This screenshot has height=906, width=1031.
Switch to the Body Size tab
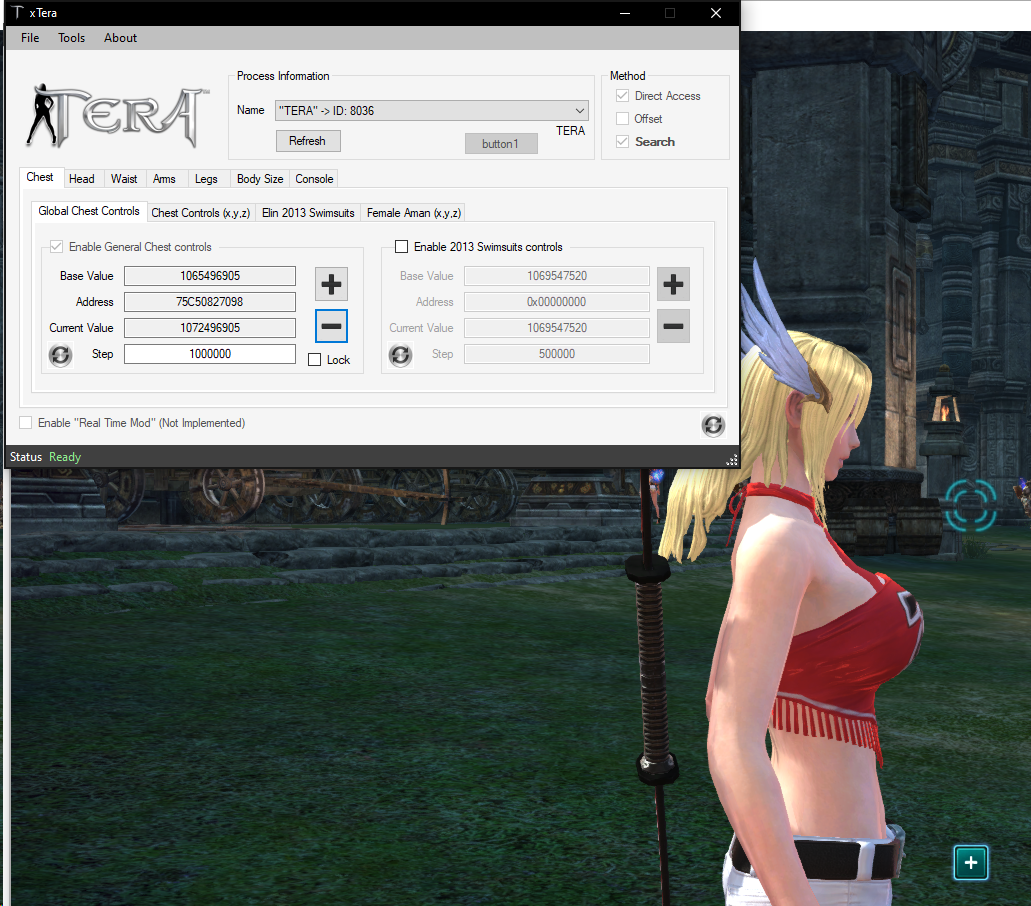[260, 179]
